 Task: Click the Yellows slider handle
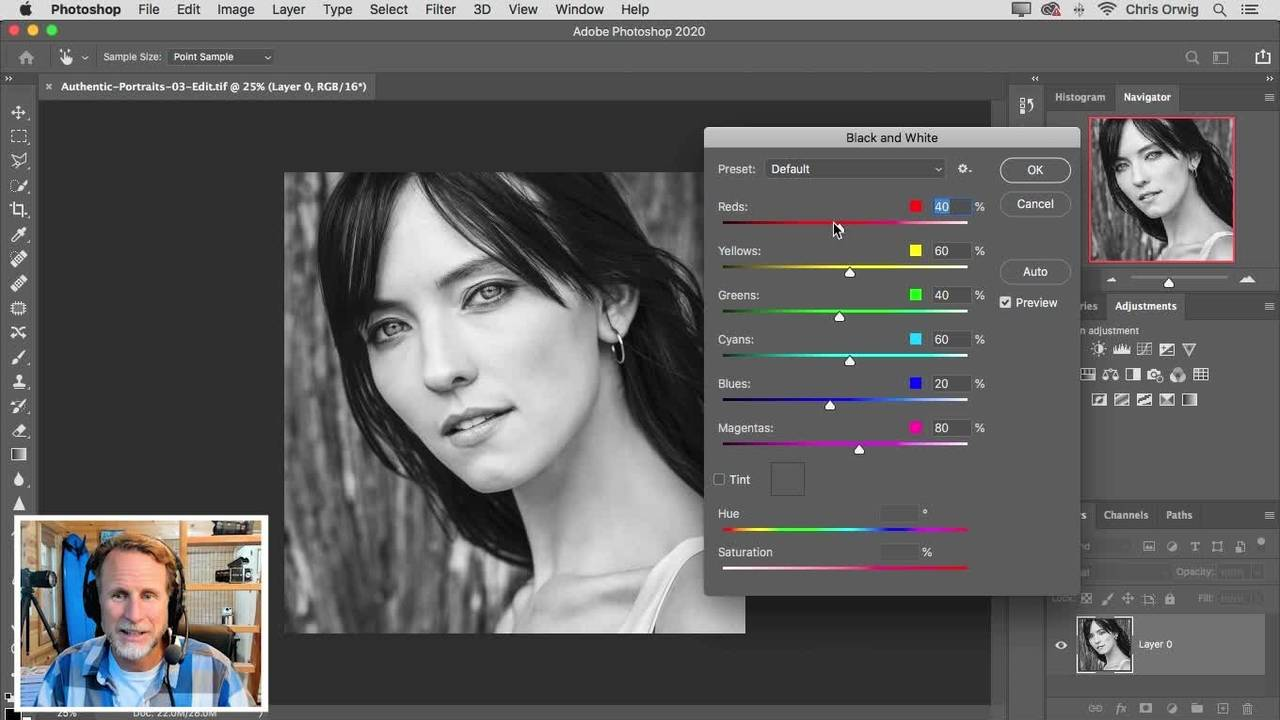[x=850, y=272]
